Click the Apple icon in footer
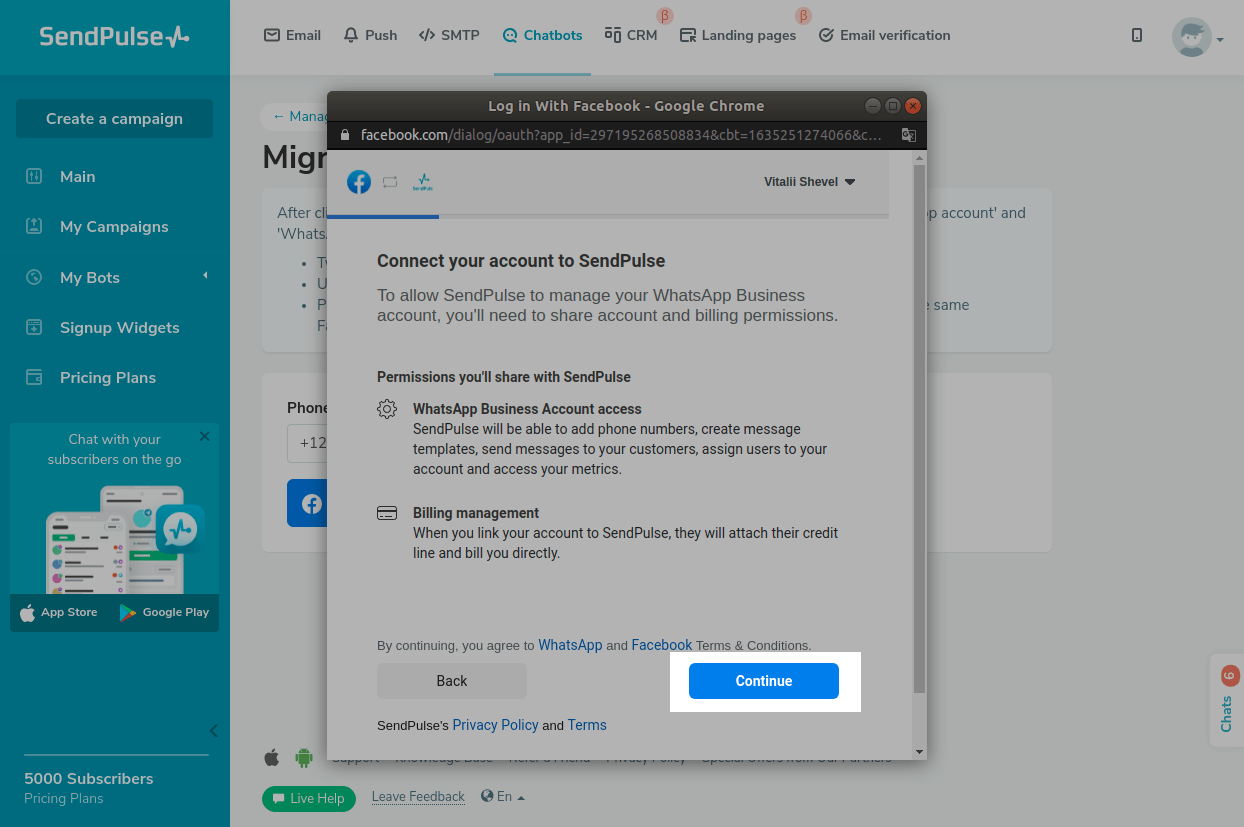Viewport: 1244px width, 827px height. (x=271, y=757)
